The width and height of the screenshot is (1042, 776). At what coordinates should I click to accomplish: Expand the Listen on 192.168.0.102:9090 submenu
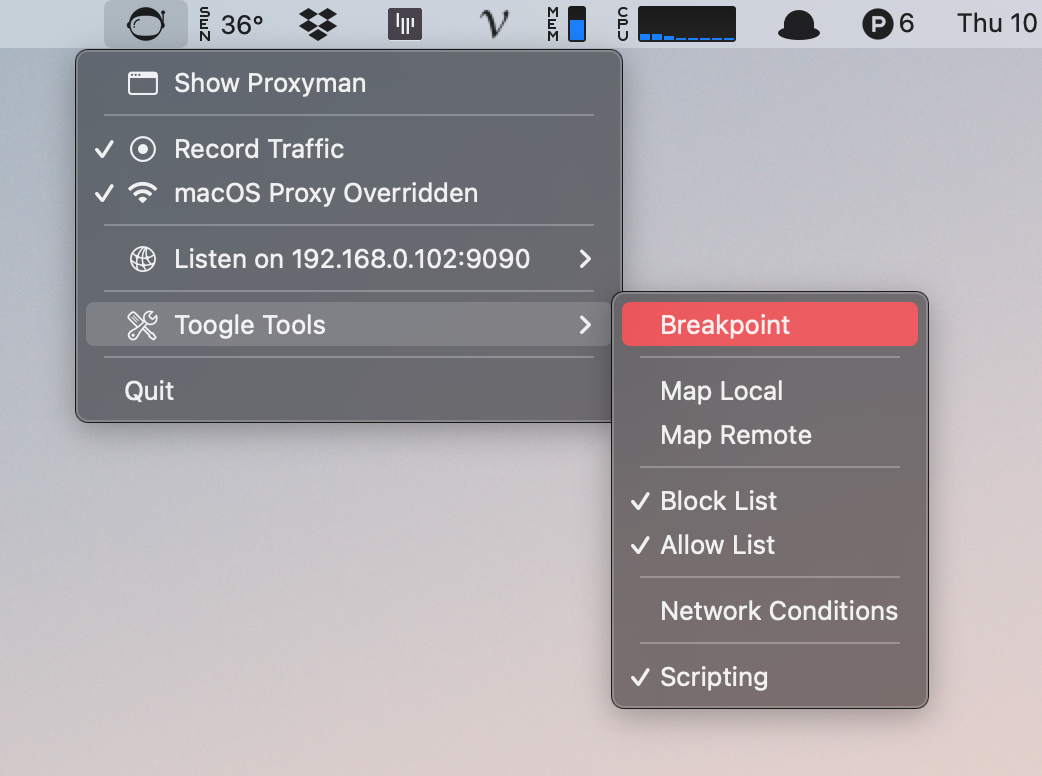pos(352,258)
